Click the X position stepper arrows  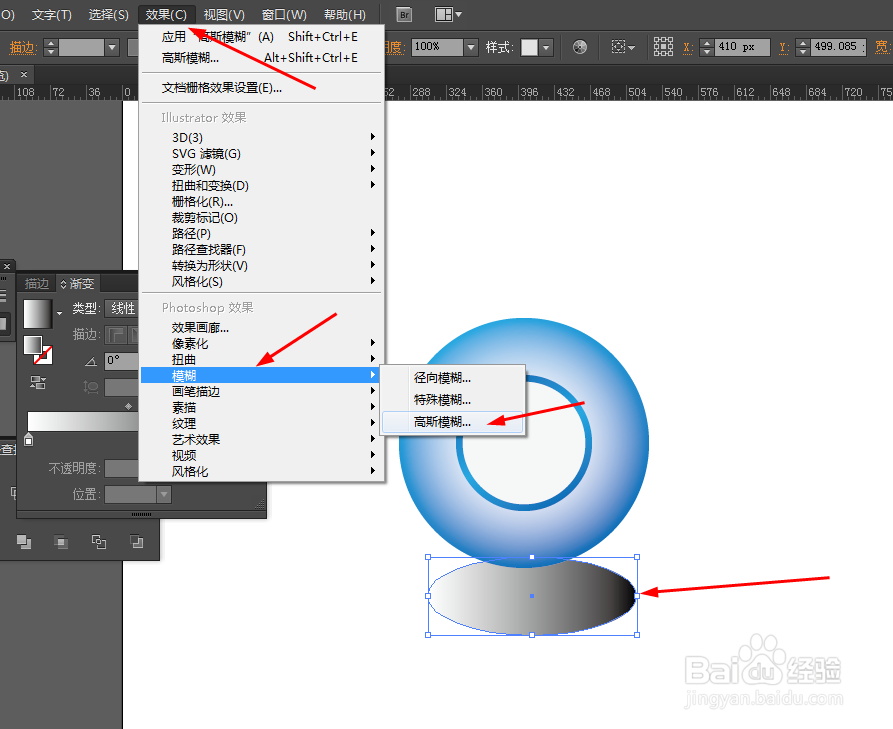[x=706, y=47]
